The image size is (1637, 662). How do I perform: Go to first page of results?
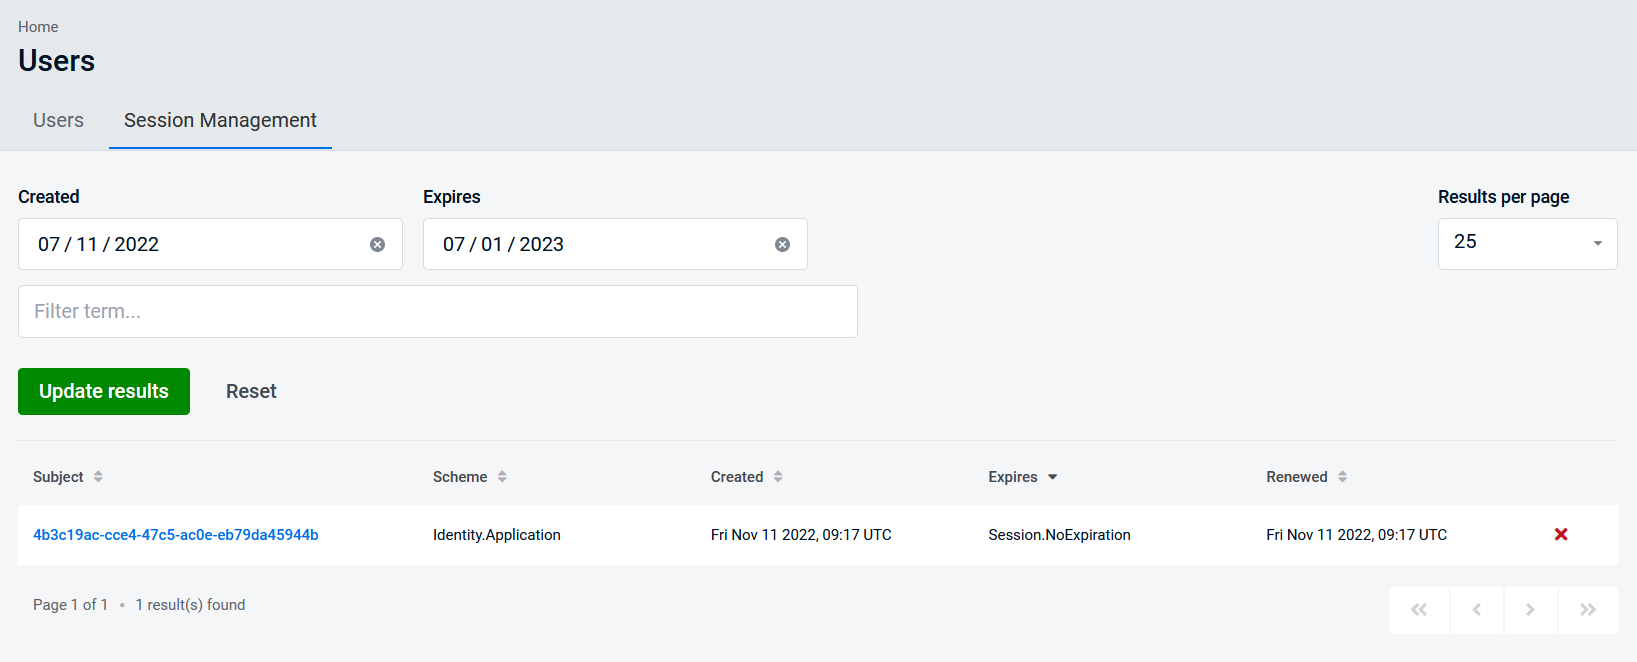[1418, 610]
